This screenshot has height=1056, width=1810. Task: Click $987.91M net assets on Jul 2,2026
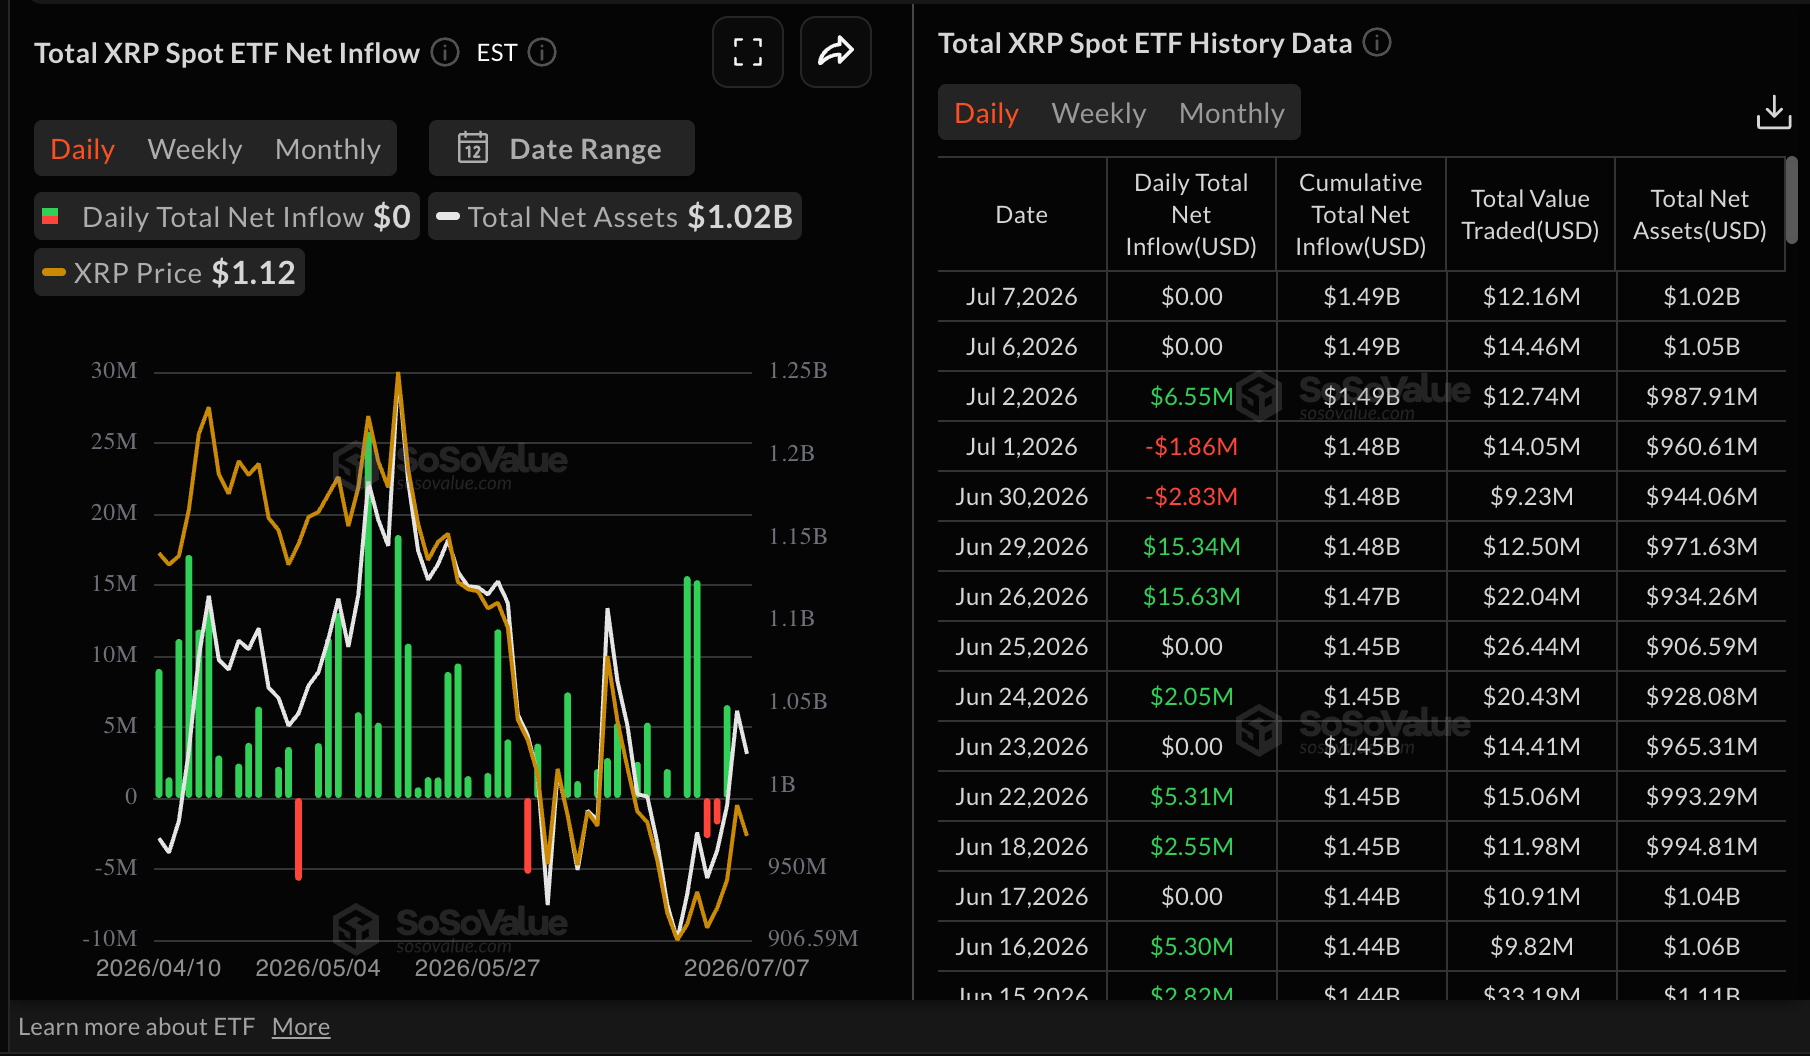click(1702, 397)
